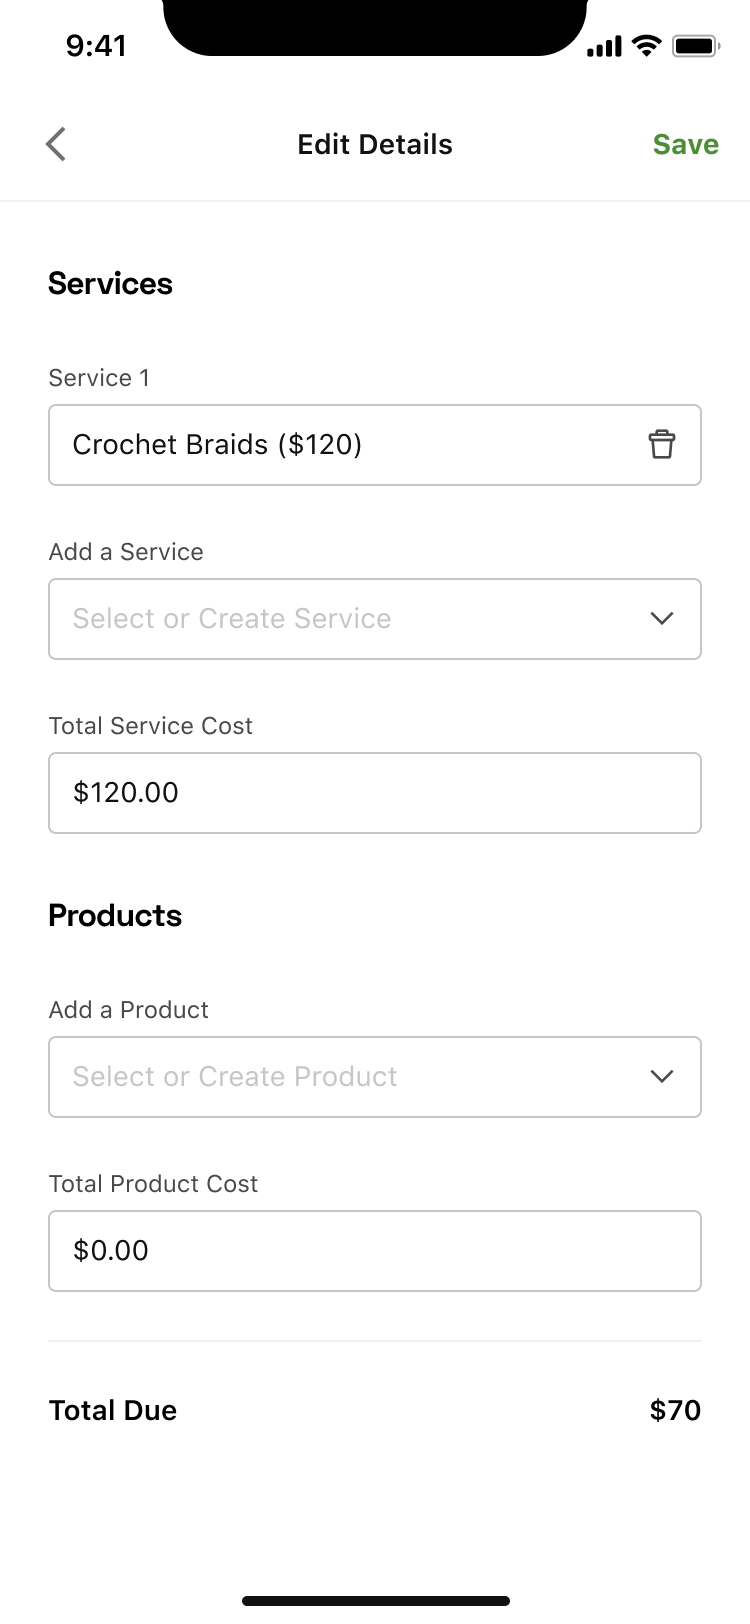750x1624 pixels.
Task: Click the 'Select or Create Service' placeholder text
Action: [x=232, y=618]
